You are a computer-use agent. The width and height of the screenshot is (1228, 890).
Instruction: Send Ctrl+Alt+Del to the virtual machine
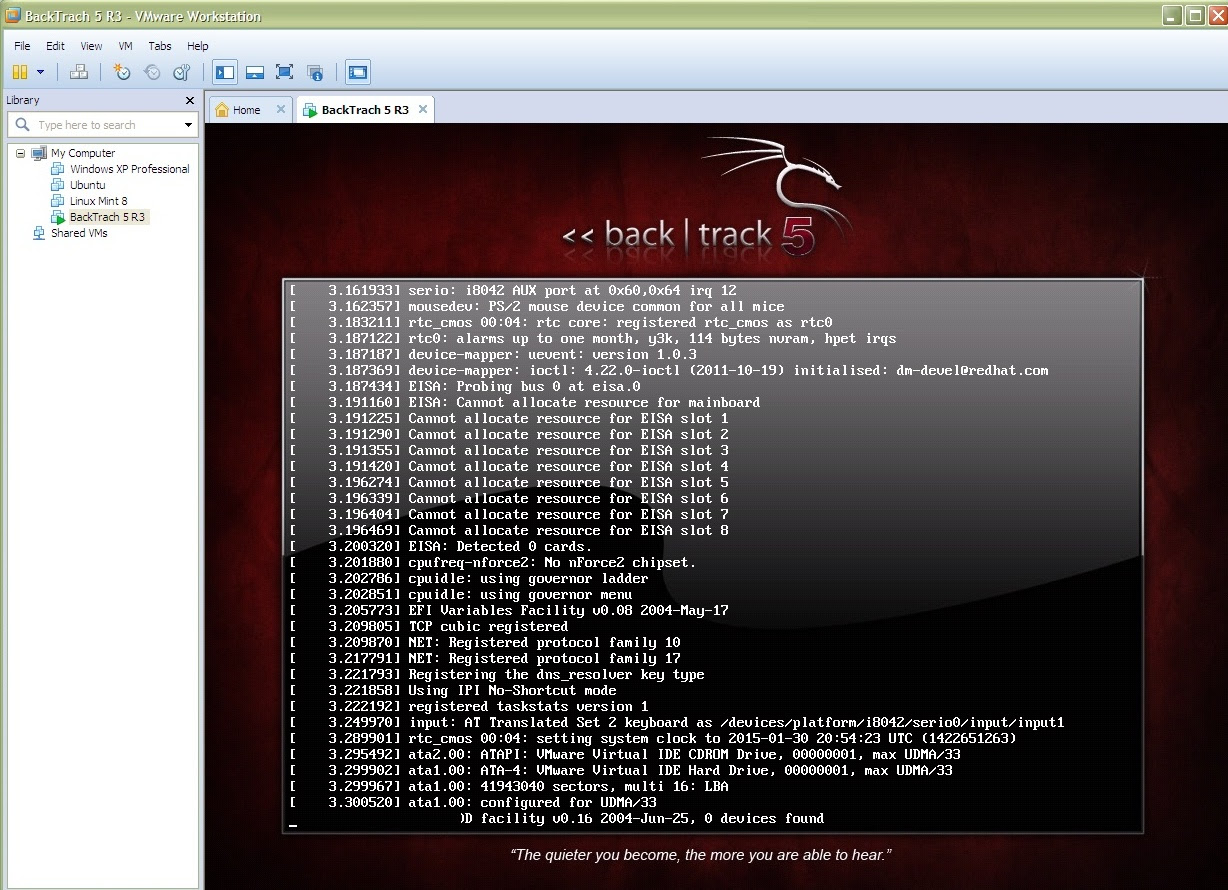coord(80,72)
